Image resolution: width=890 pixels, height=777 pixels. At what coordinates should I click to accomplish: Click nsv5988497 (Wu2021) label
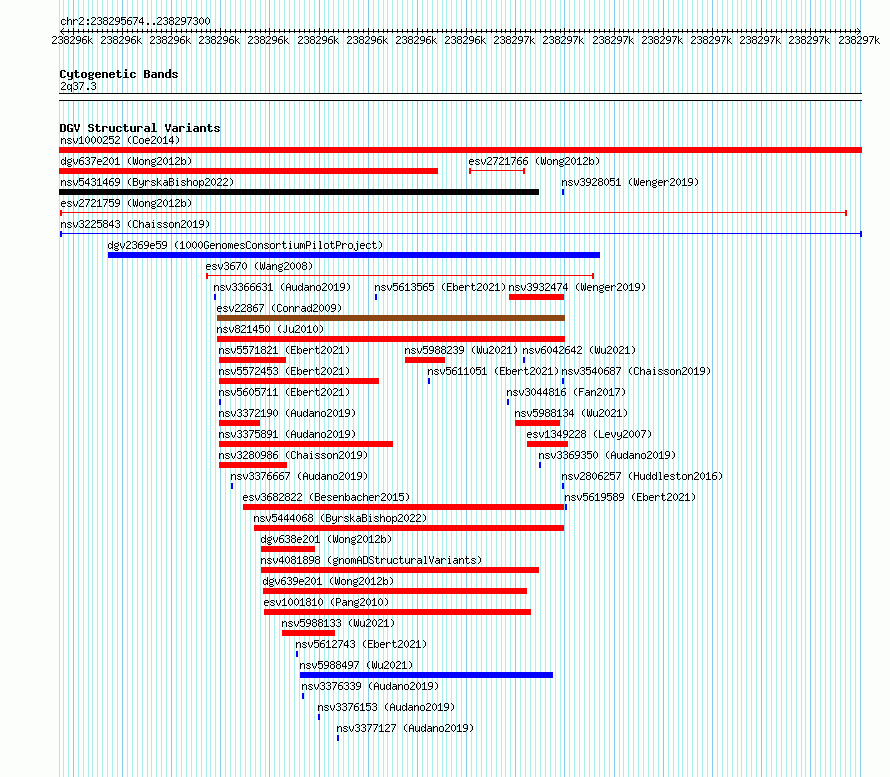(x=356, y=665)
